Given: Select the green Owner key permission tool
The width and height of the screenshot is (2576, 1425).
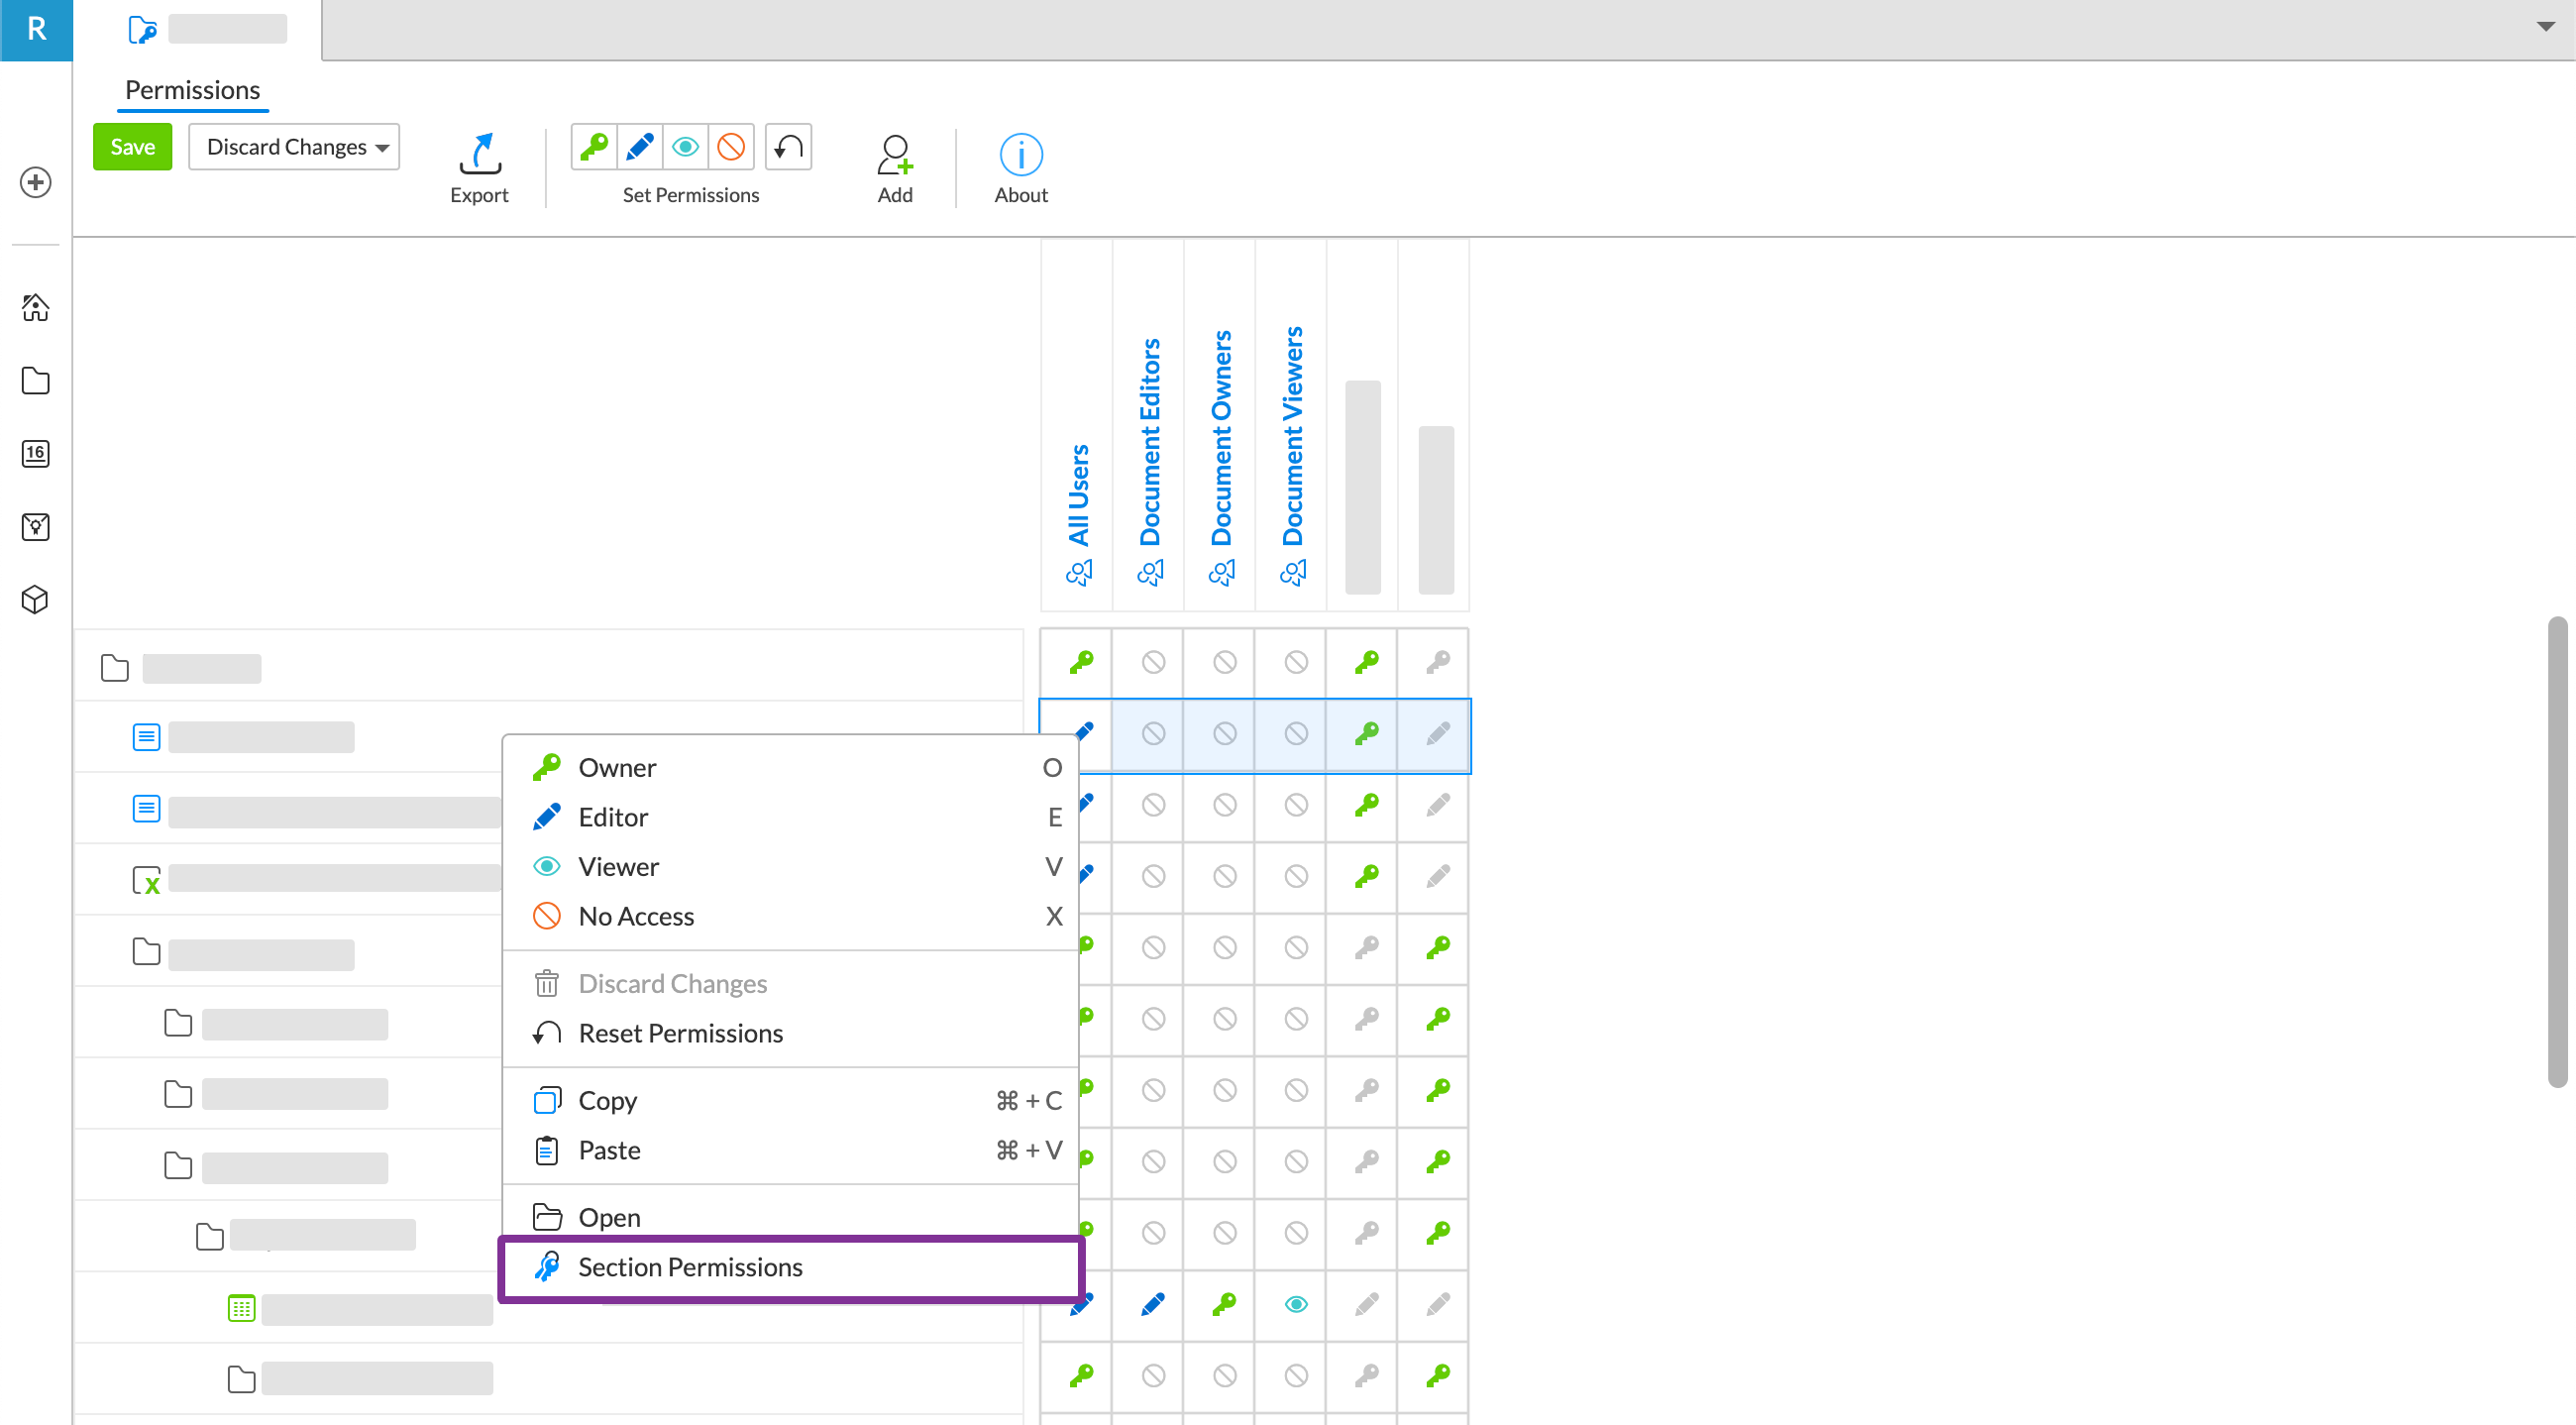Looking at the screenshot, I should (594, 148).
